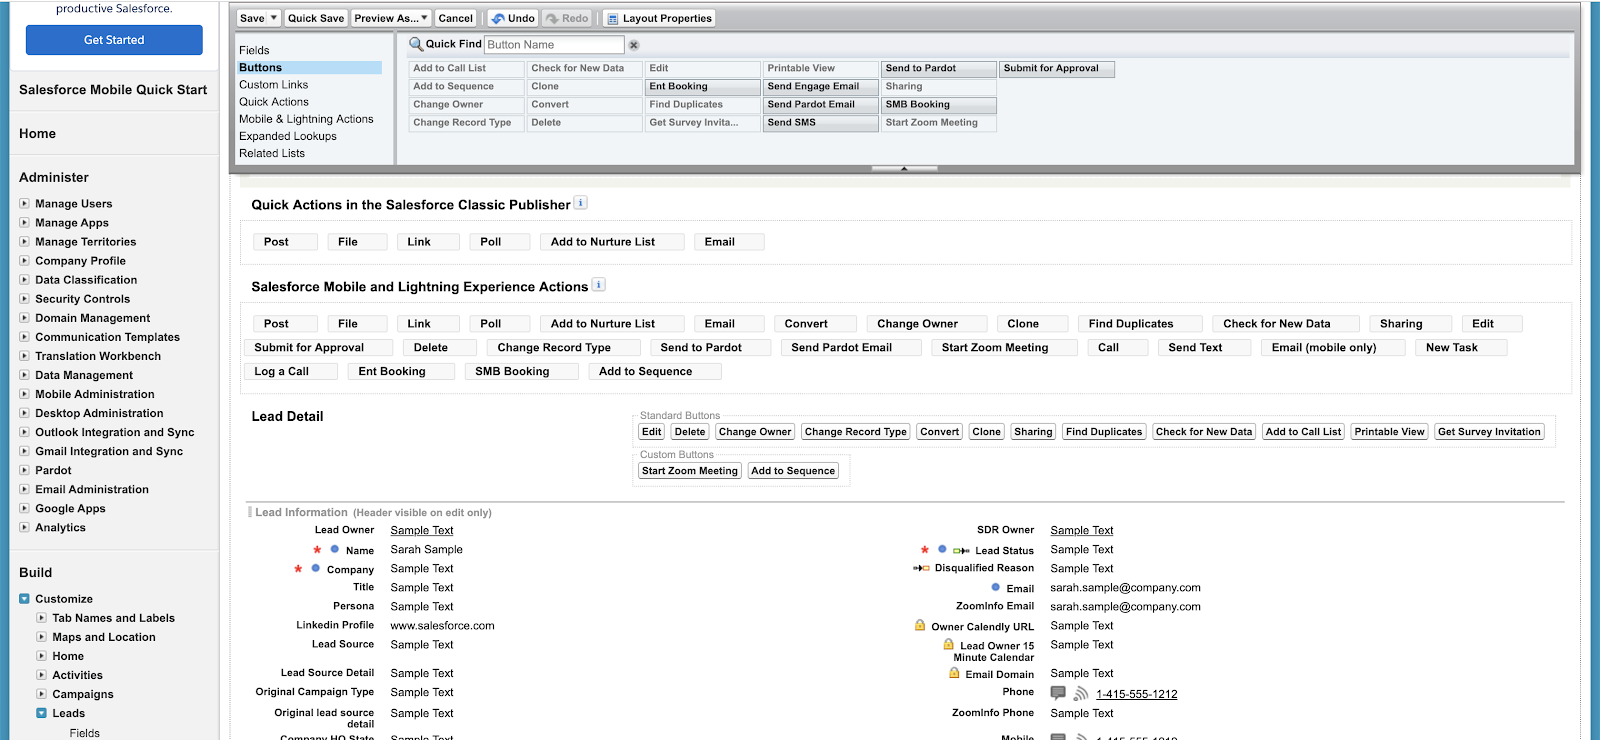
Task: Click the controlling field icon on Lead Status
Action: pos(961,550)
